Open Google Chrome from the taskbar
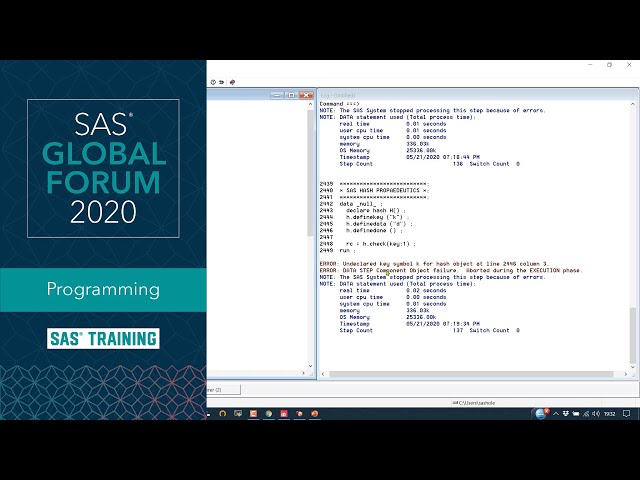 tap(269, 413)
